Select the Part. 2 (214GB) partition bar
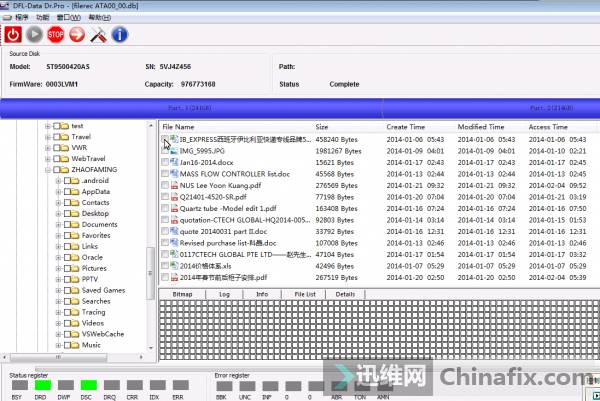 (491, 108)
